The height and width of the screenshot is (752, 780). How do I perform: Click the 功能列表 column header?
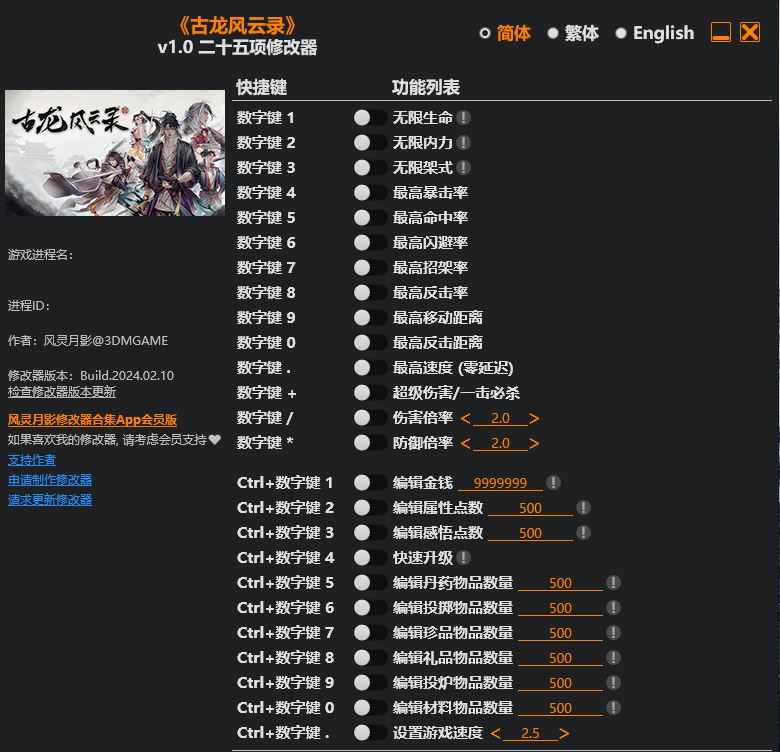[426, 87]
